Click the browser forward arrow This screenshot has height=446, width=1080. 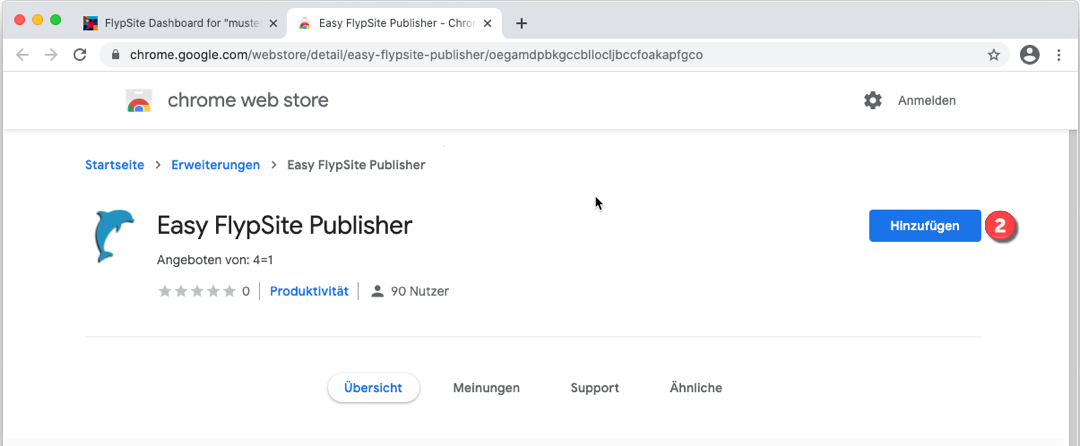coord(51,55)
